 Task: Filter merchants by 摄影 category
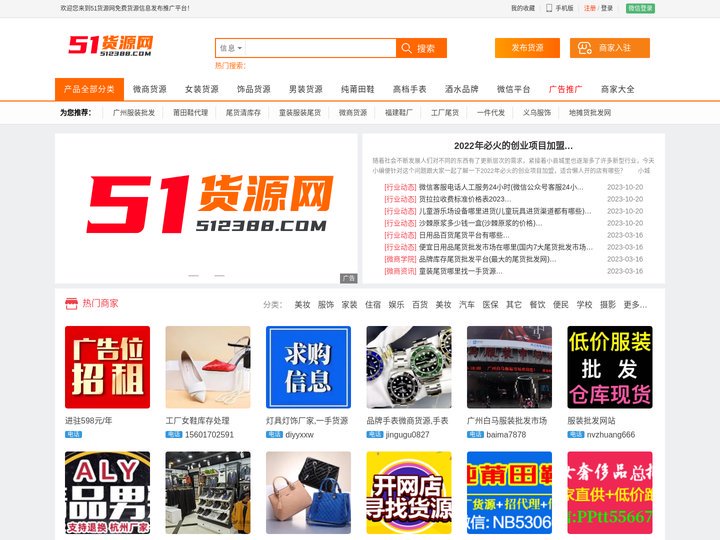tap(608, 304)
